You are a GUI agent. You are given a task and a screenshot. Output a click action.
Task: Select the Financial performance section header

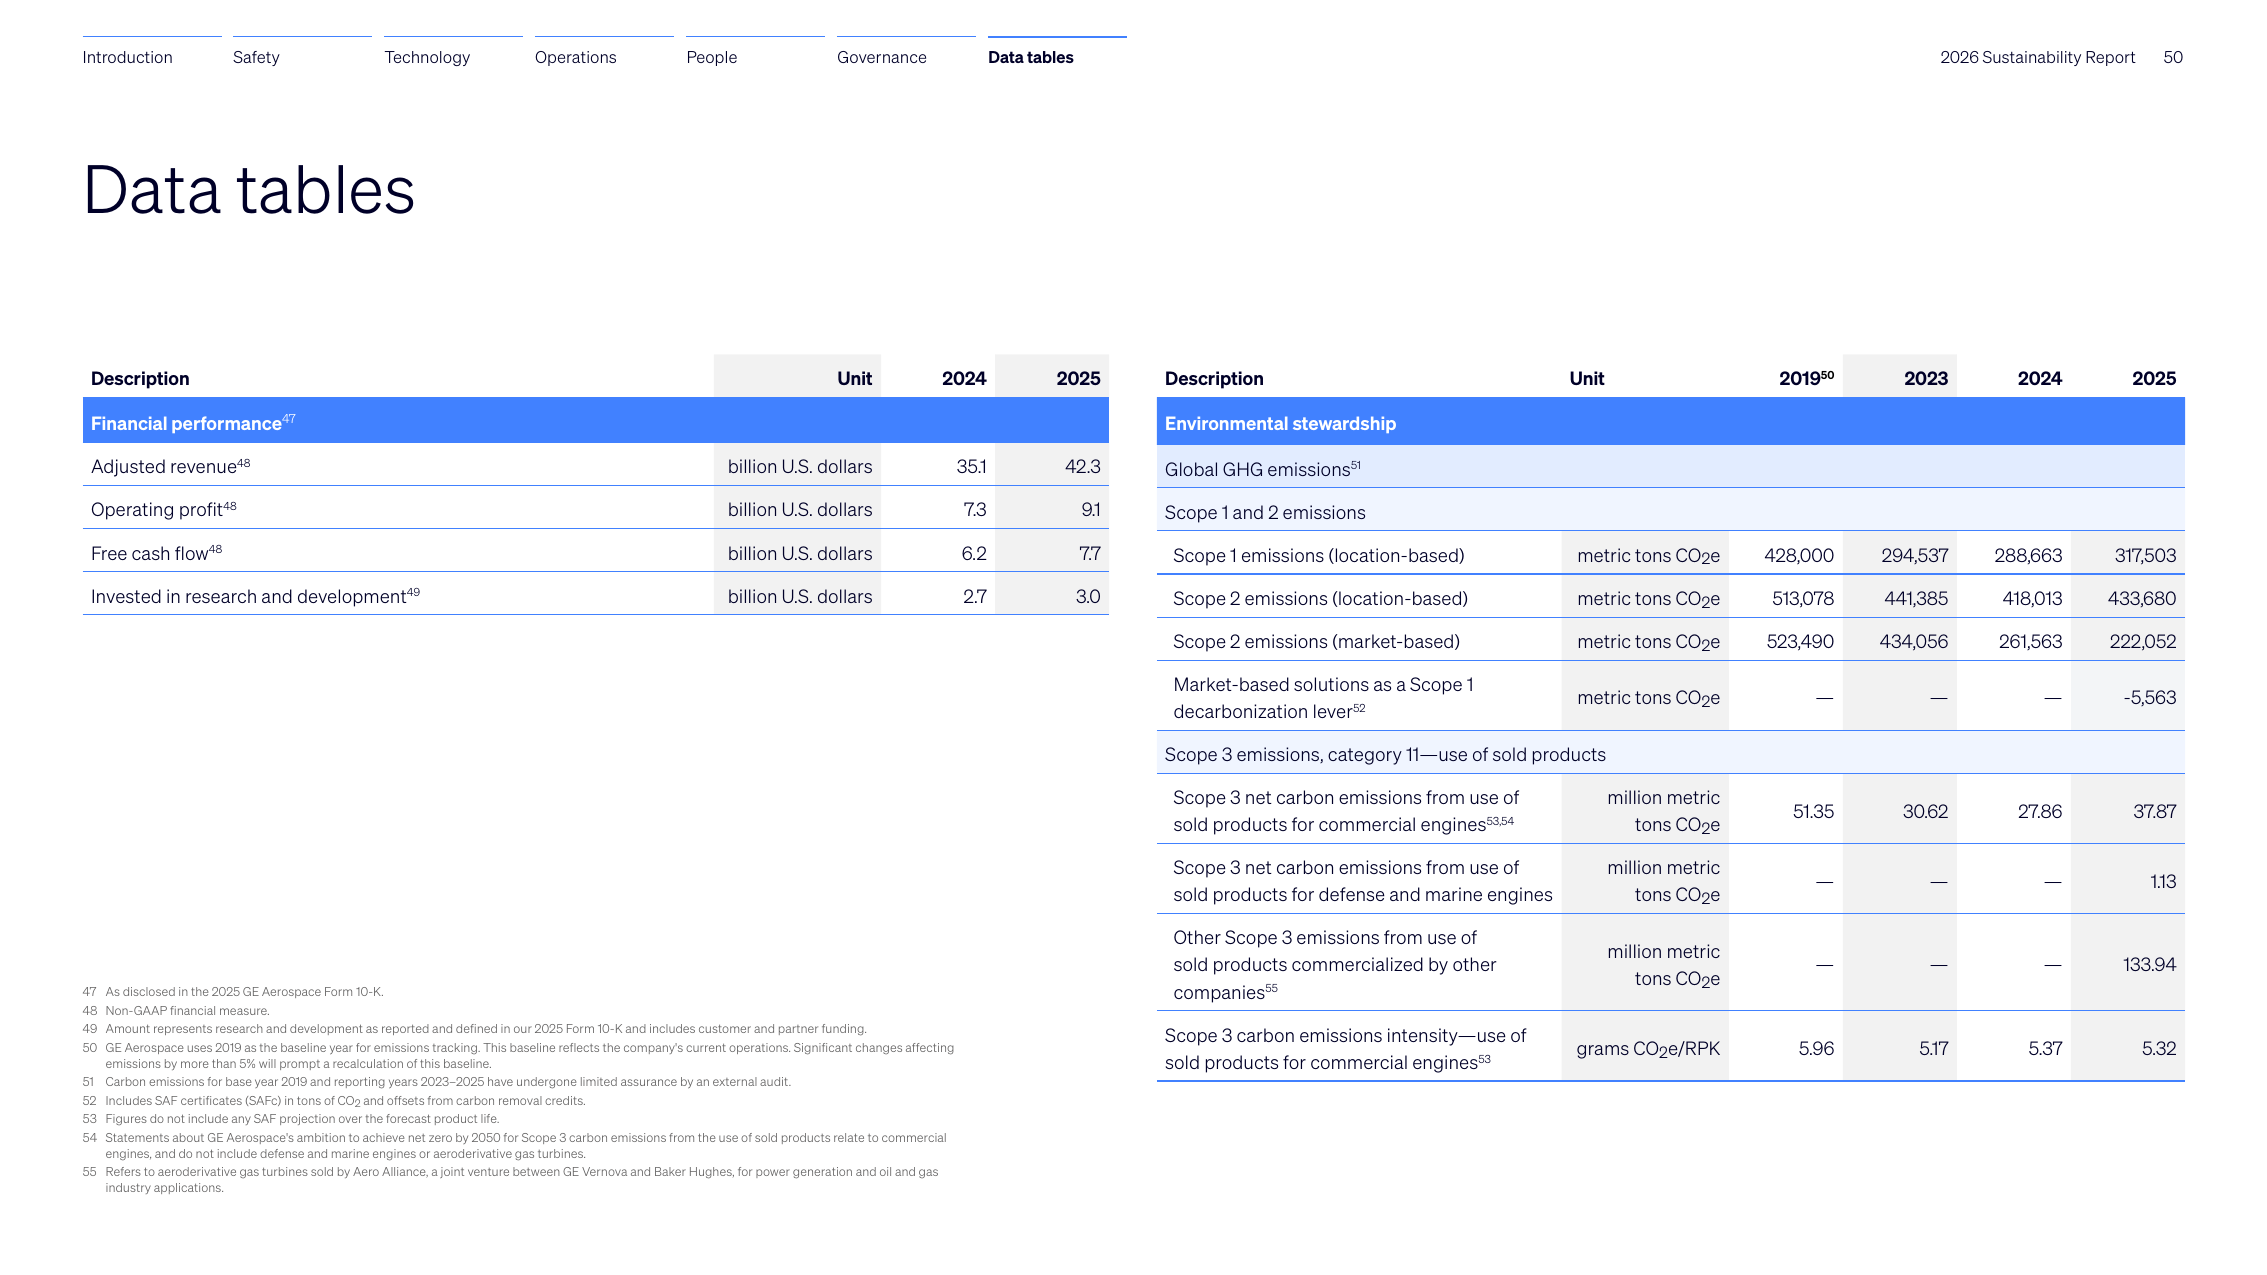tap(595, 421)
